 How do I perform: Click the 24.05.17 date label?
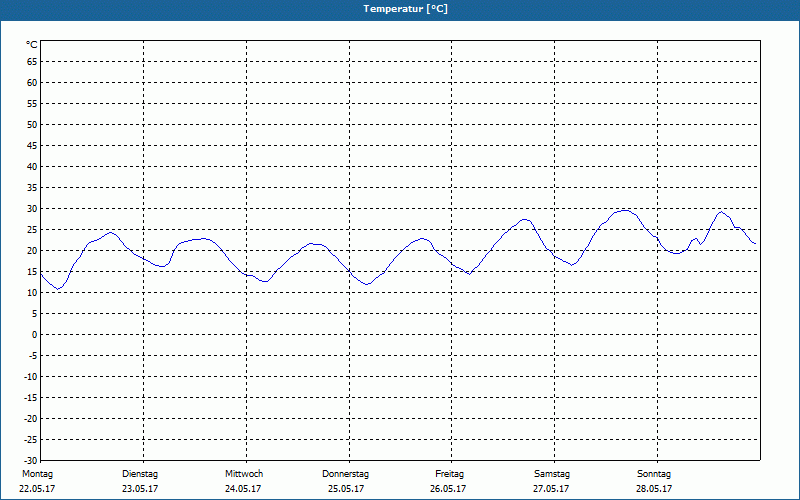pos(243,489)
